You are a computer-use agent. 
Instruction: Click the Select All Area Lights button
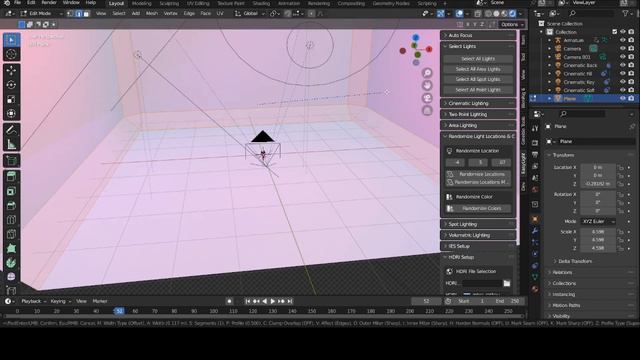[x=478, y=69]
